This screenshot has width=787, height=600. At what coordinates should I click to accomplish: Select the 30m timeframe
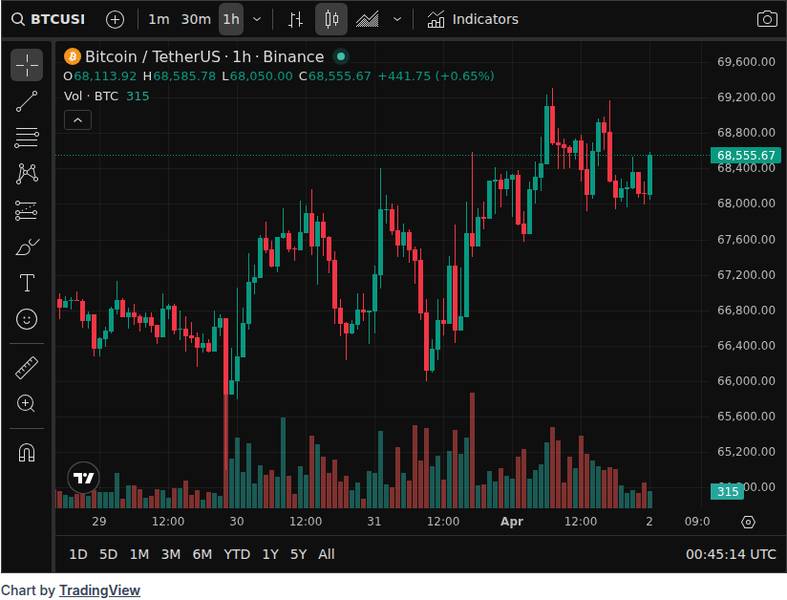[196, 20]
